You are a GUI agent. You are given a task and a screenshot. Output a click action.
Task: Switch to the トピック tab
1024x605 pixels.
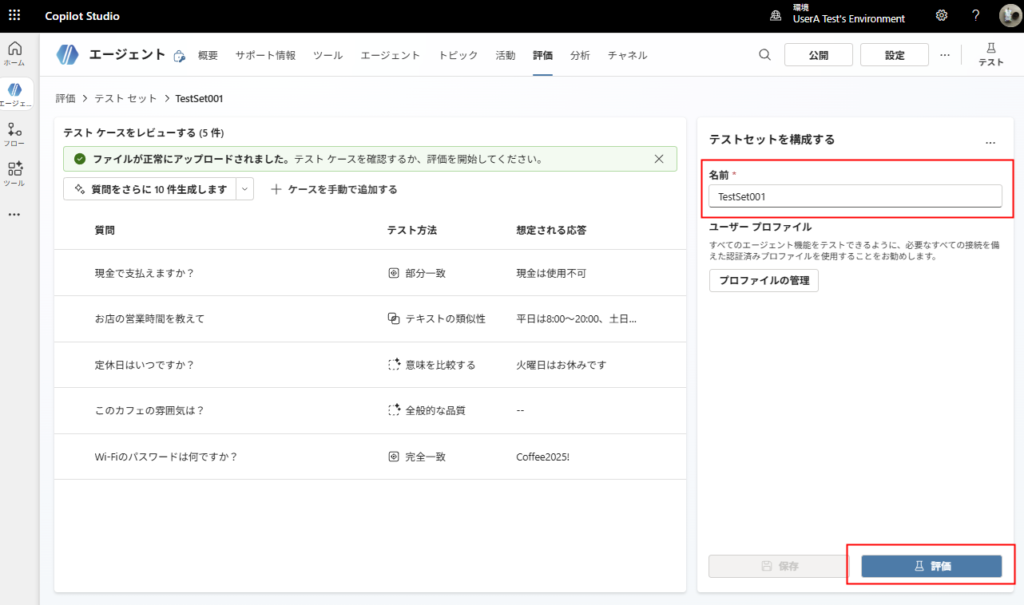[x=458, y=55]
